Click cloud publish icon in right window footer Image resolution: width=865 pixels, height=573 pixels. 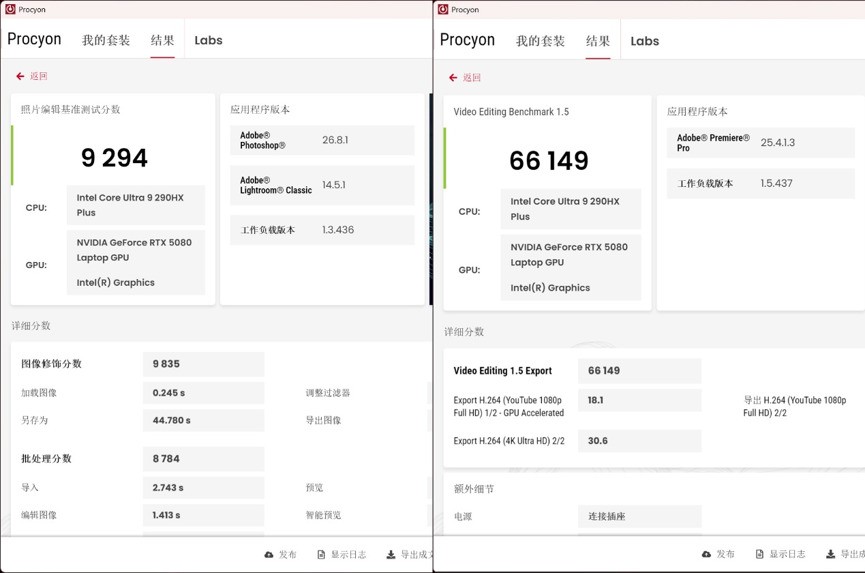[x=706, y=554]
